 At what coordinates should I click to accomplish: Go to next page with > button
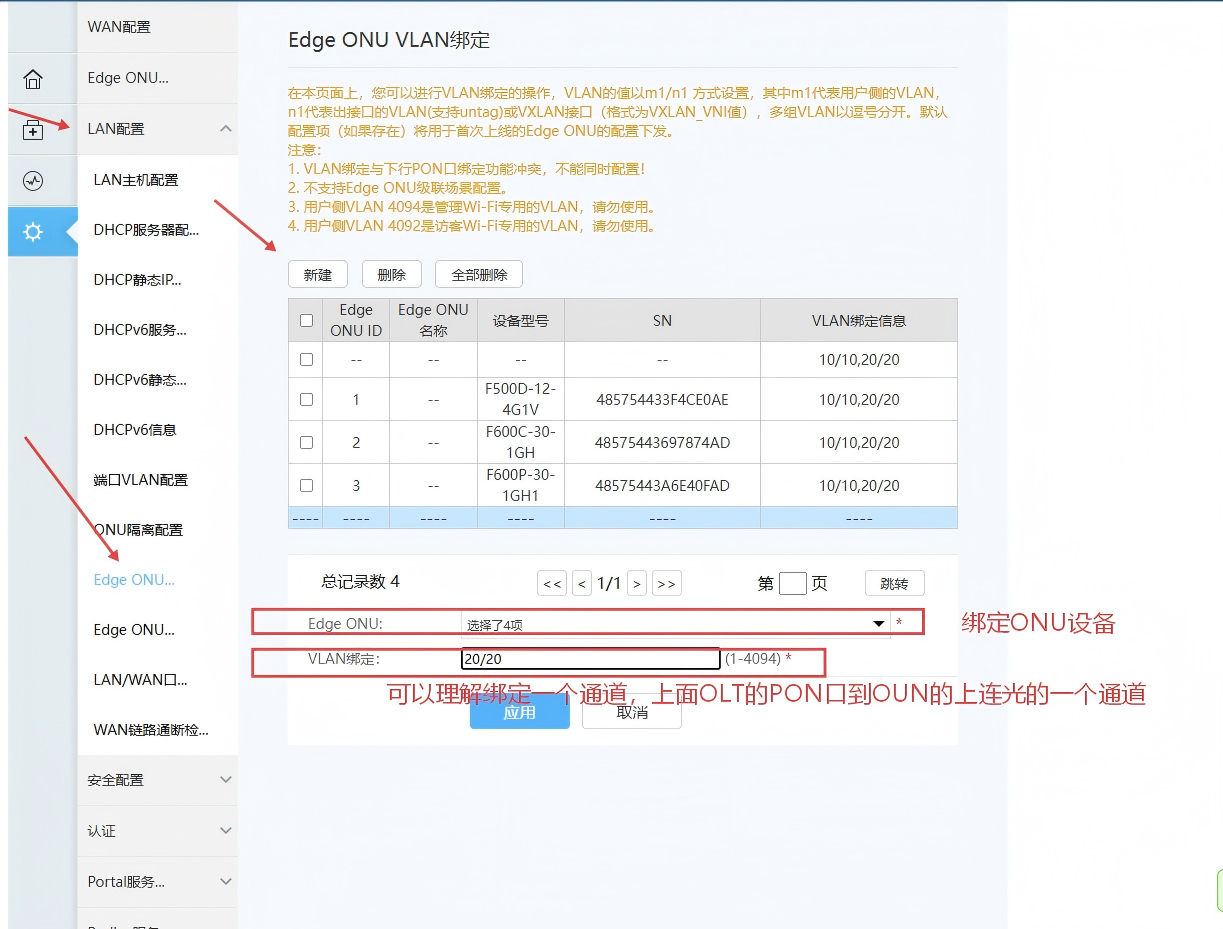click(x=636, y=583)
